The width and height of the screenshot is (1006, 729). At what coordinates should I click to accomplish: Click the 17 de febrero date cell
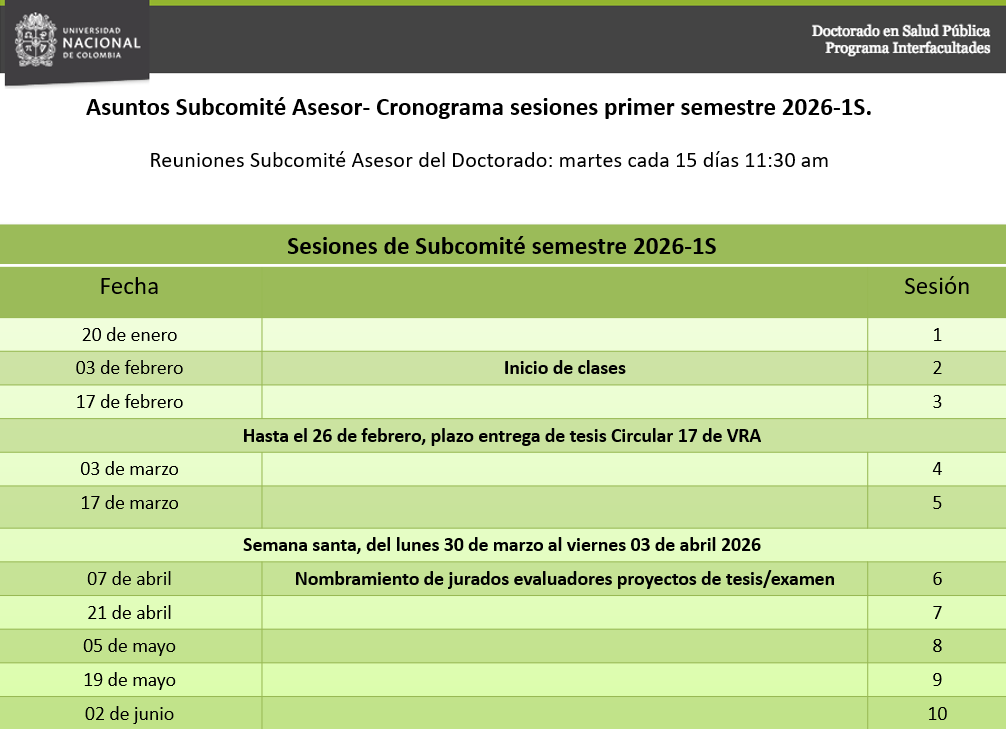(129, 402)
